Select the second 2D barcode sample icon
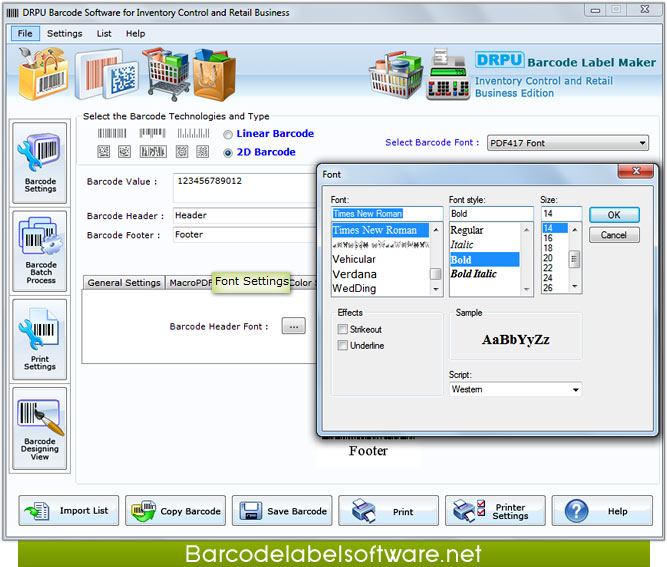The image size is (667, 567). [x=124, y=151]
